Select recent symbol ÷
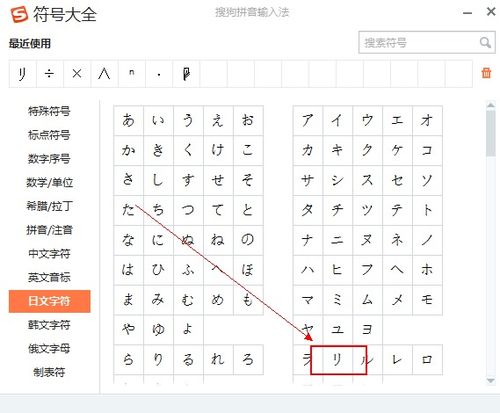Viewport: 500px width, 413px height. click(x=50, y=74)
